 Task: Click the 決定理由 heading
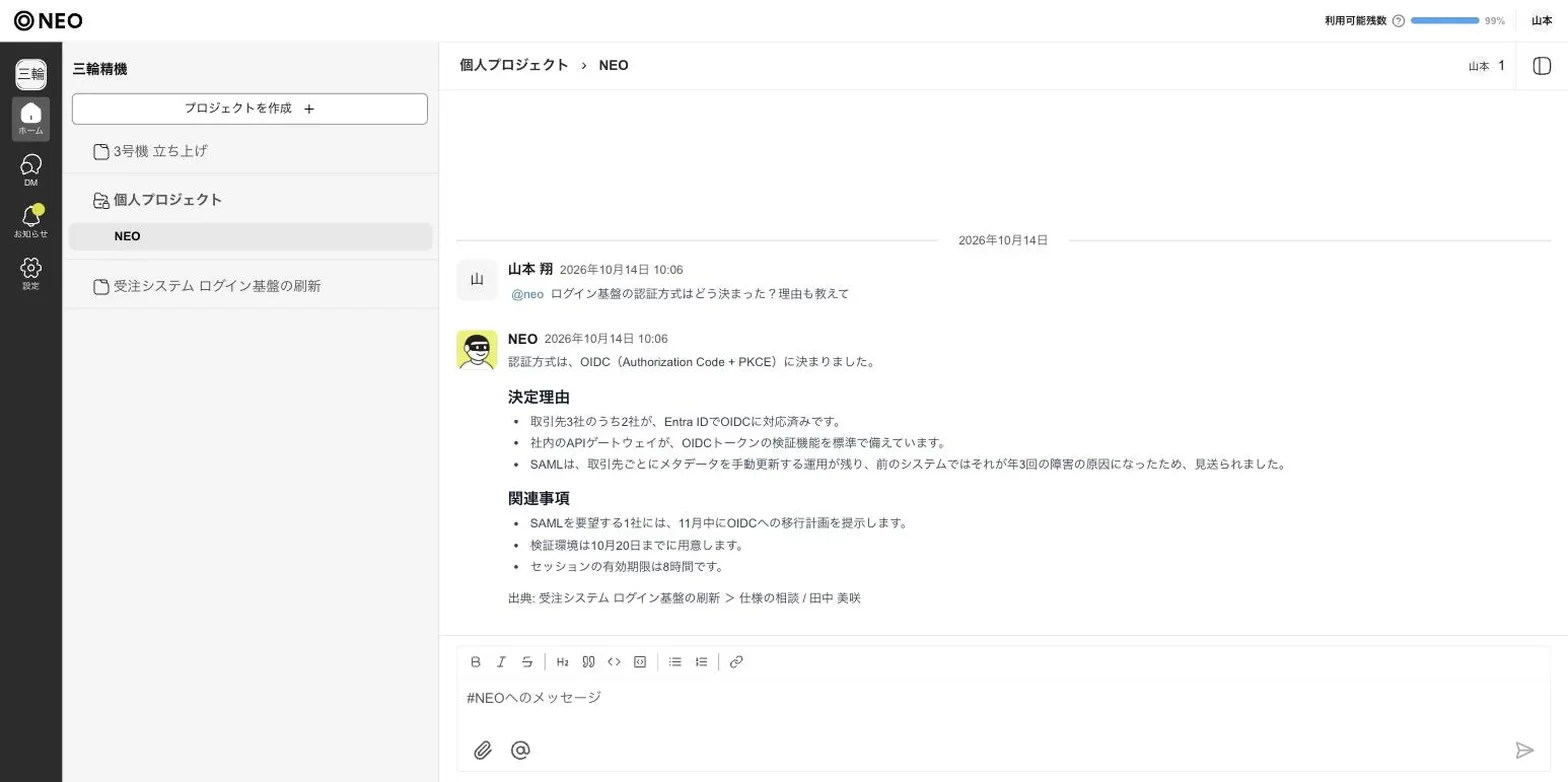click(x=539, y=397)
